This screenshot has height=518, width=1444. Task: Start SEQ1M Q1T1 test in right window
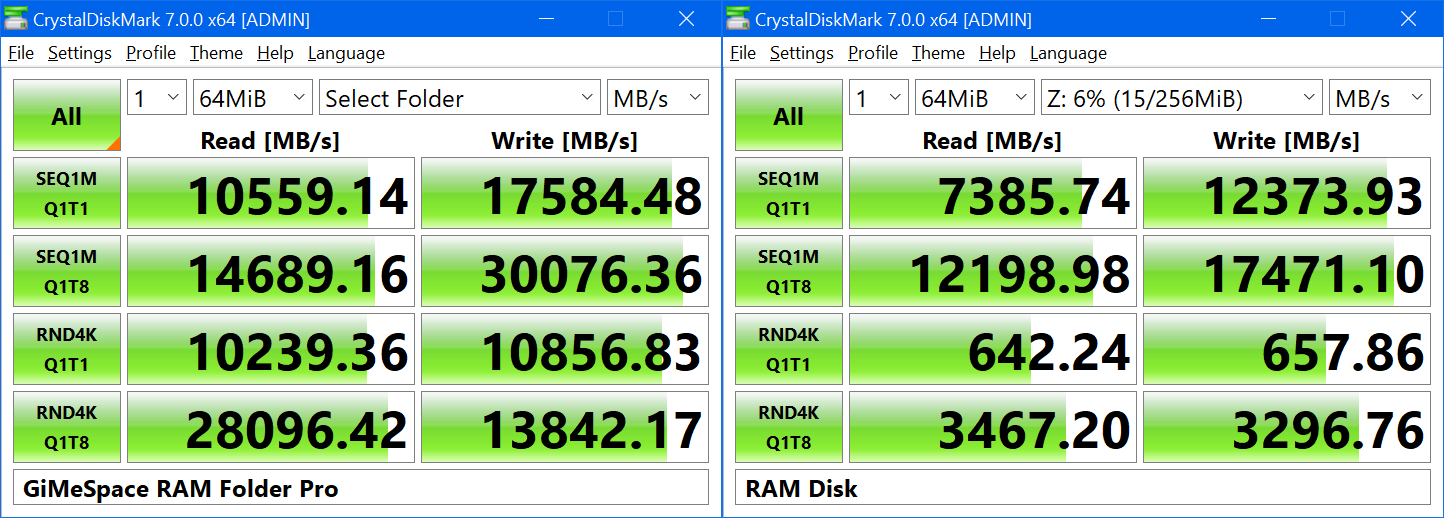789,194
